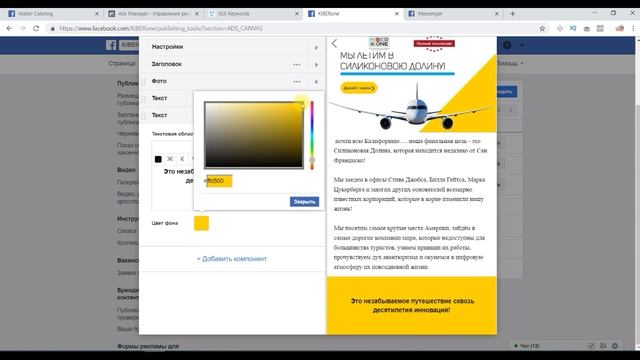Image resolution: width=640 pixels, height=360 pixels.
Task: Grab the drag handle beside the Фото row
Action: pyautogui.click(x=143, y=82)
